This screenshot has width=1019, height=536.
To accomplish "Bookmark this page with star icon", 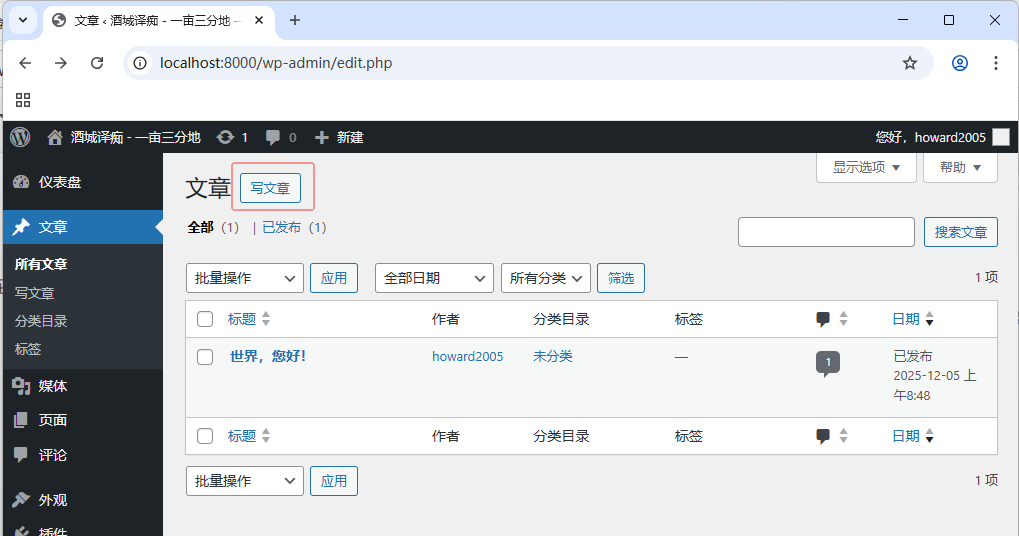I will click(x=910, y=63).
